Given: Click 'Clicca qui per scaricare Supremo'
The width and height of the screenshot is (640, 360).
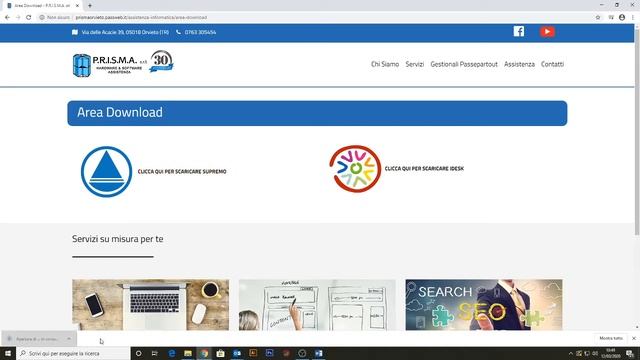Looking at the screenshot, I should [182, 172].
